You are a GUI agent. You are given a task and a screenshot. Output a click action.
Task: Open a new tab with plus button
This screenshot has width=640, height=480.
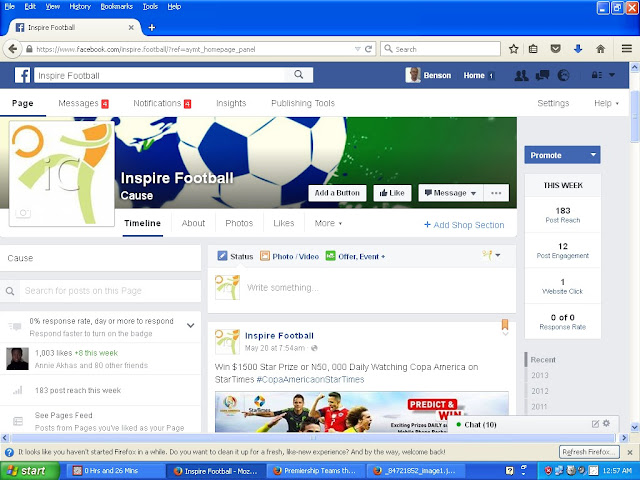(x=151, y=27)
